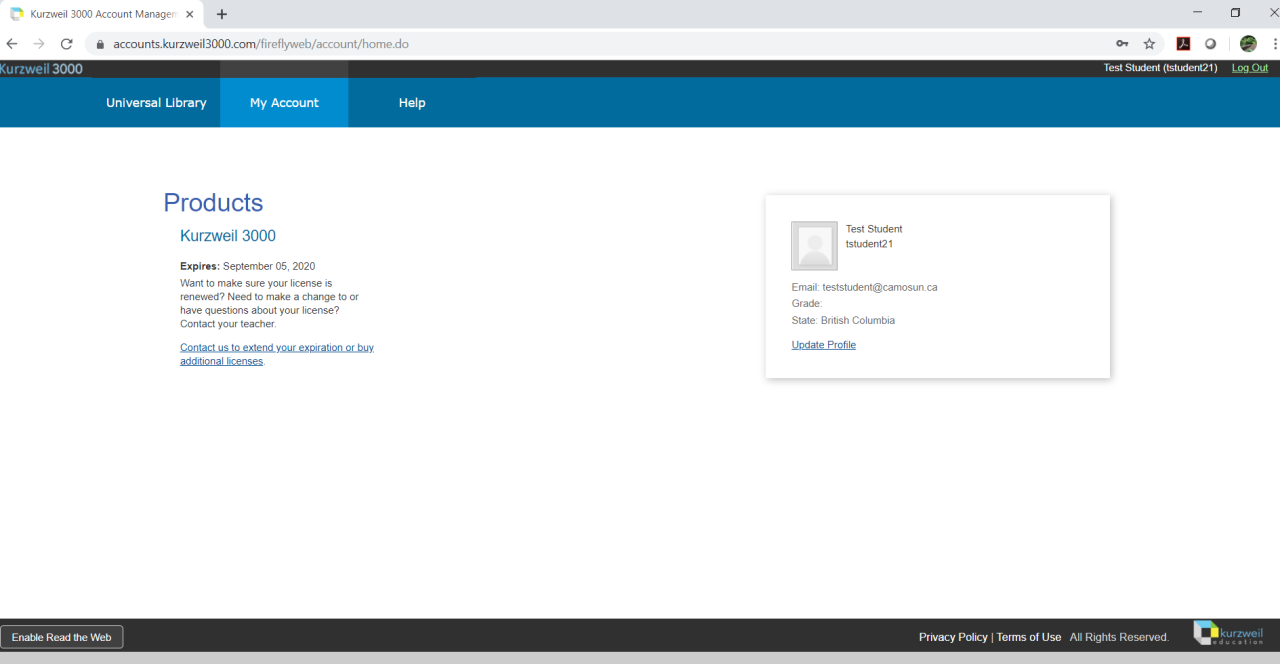
Task: Click the All Rights Reserved footer text
Action: tap(1119, 637)
